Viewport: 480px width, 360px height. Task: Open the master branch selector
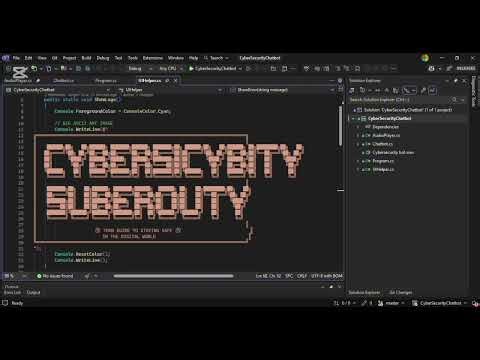click(391, 303)
